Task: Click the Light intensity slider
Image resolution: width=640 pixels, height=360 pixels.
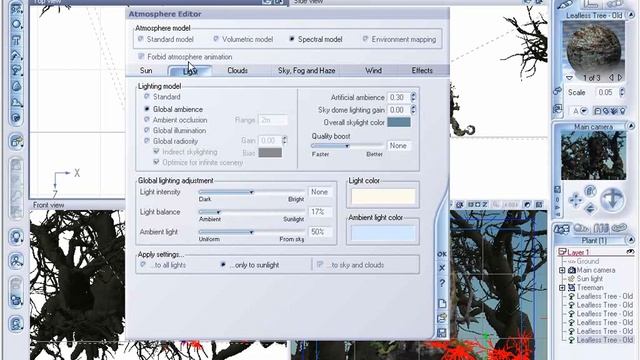Action: click(x=251, y=192)
